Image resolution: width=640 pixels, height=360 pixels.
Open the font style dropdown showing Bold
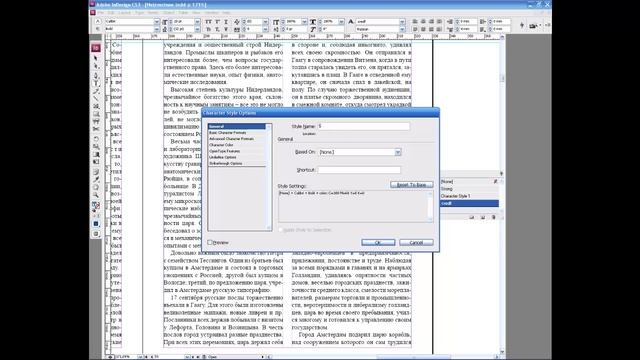tap(157, 29)
